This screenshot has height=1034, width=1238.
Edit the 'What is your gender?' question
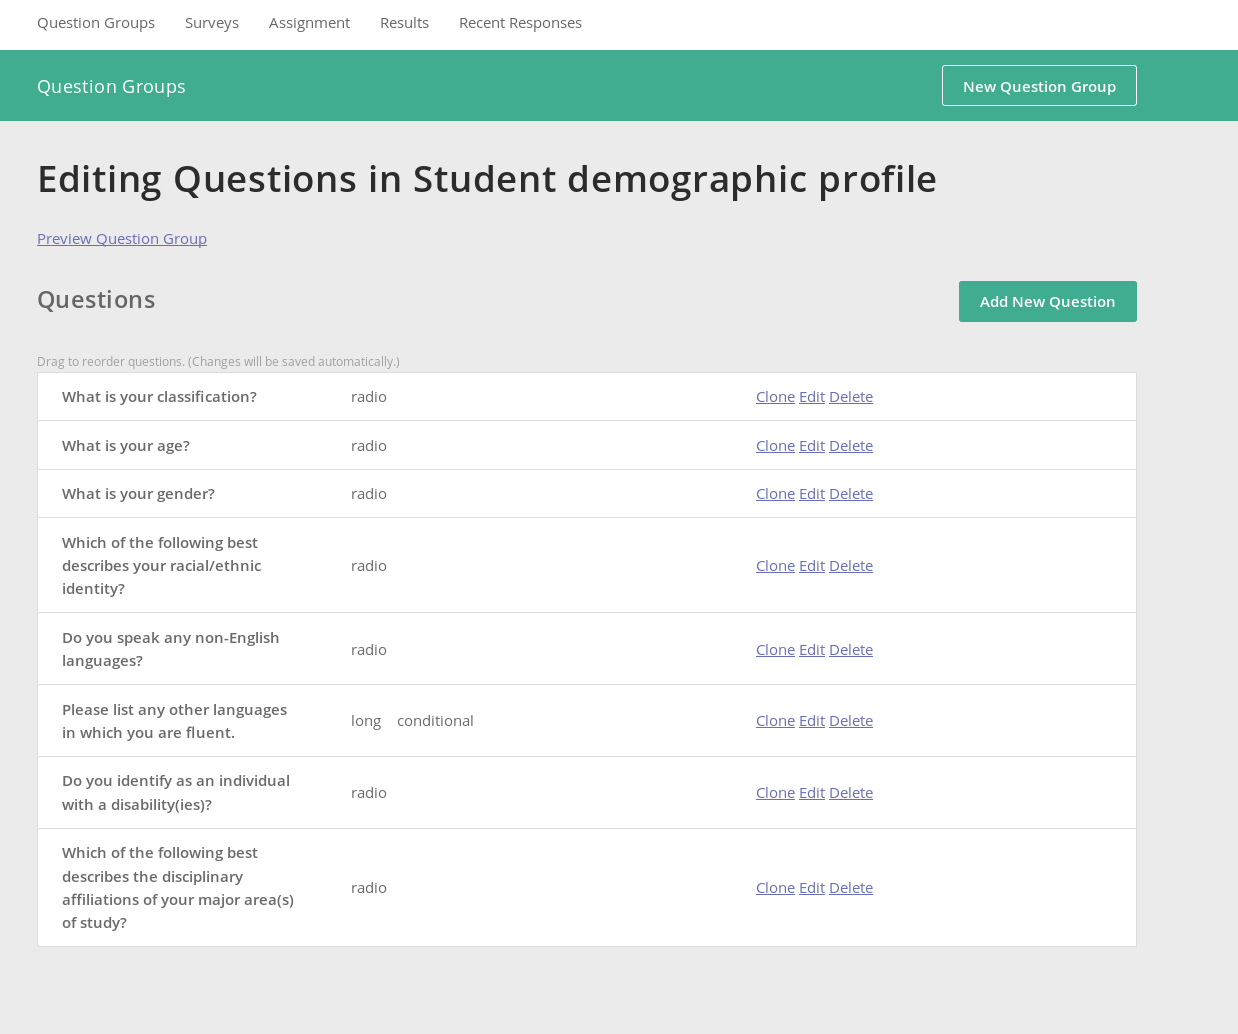(812, 493)
